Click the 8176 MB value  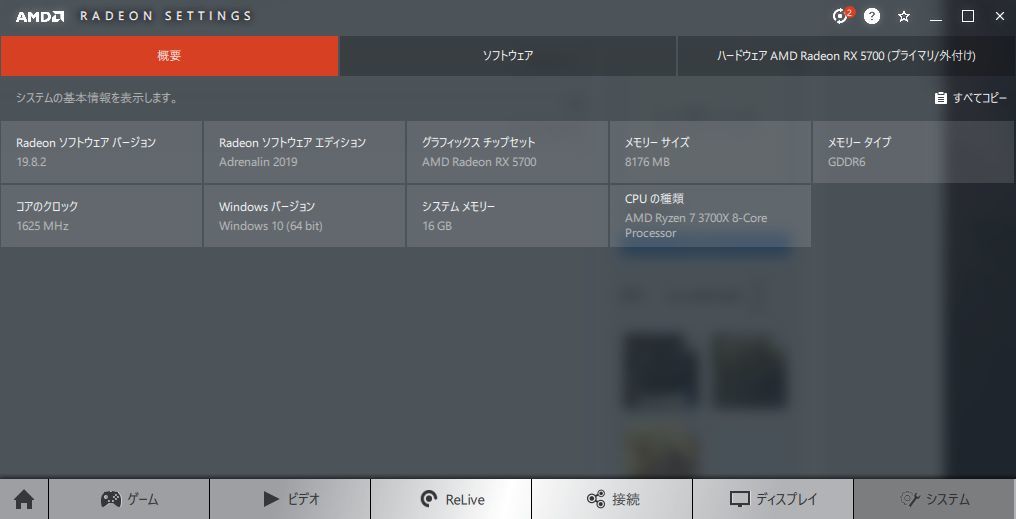647,162
